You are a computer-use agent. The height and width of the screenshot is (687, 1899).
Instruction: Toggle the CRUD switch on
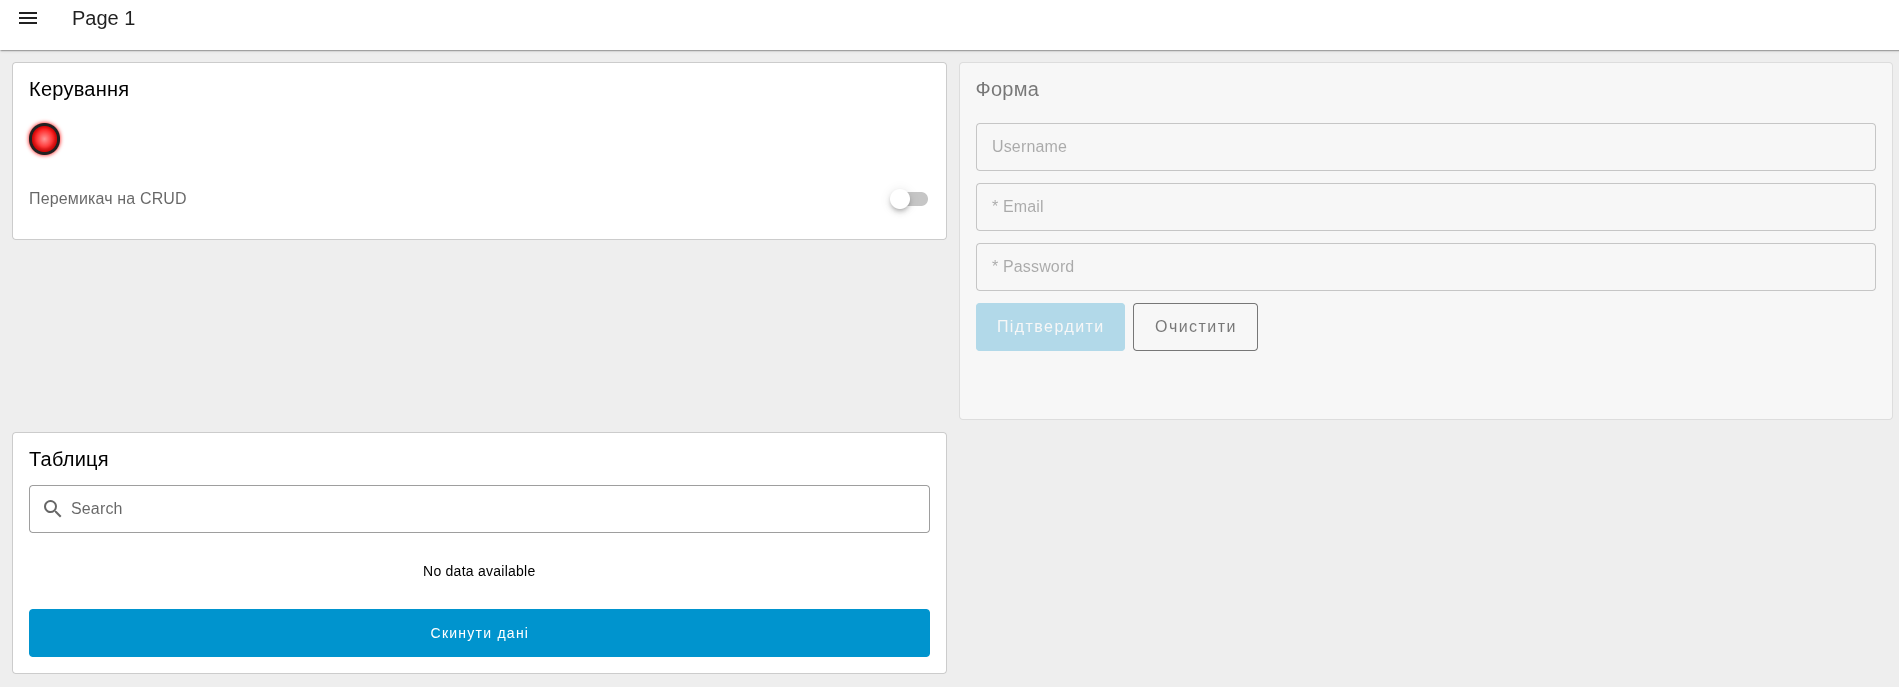point(908,199)
